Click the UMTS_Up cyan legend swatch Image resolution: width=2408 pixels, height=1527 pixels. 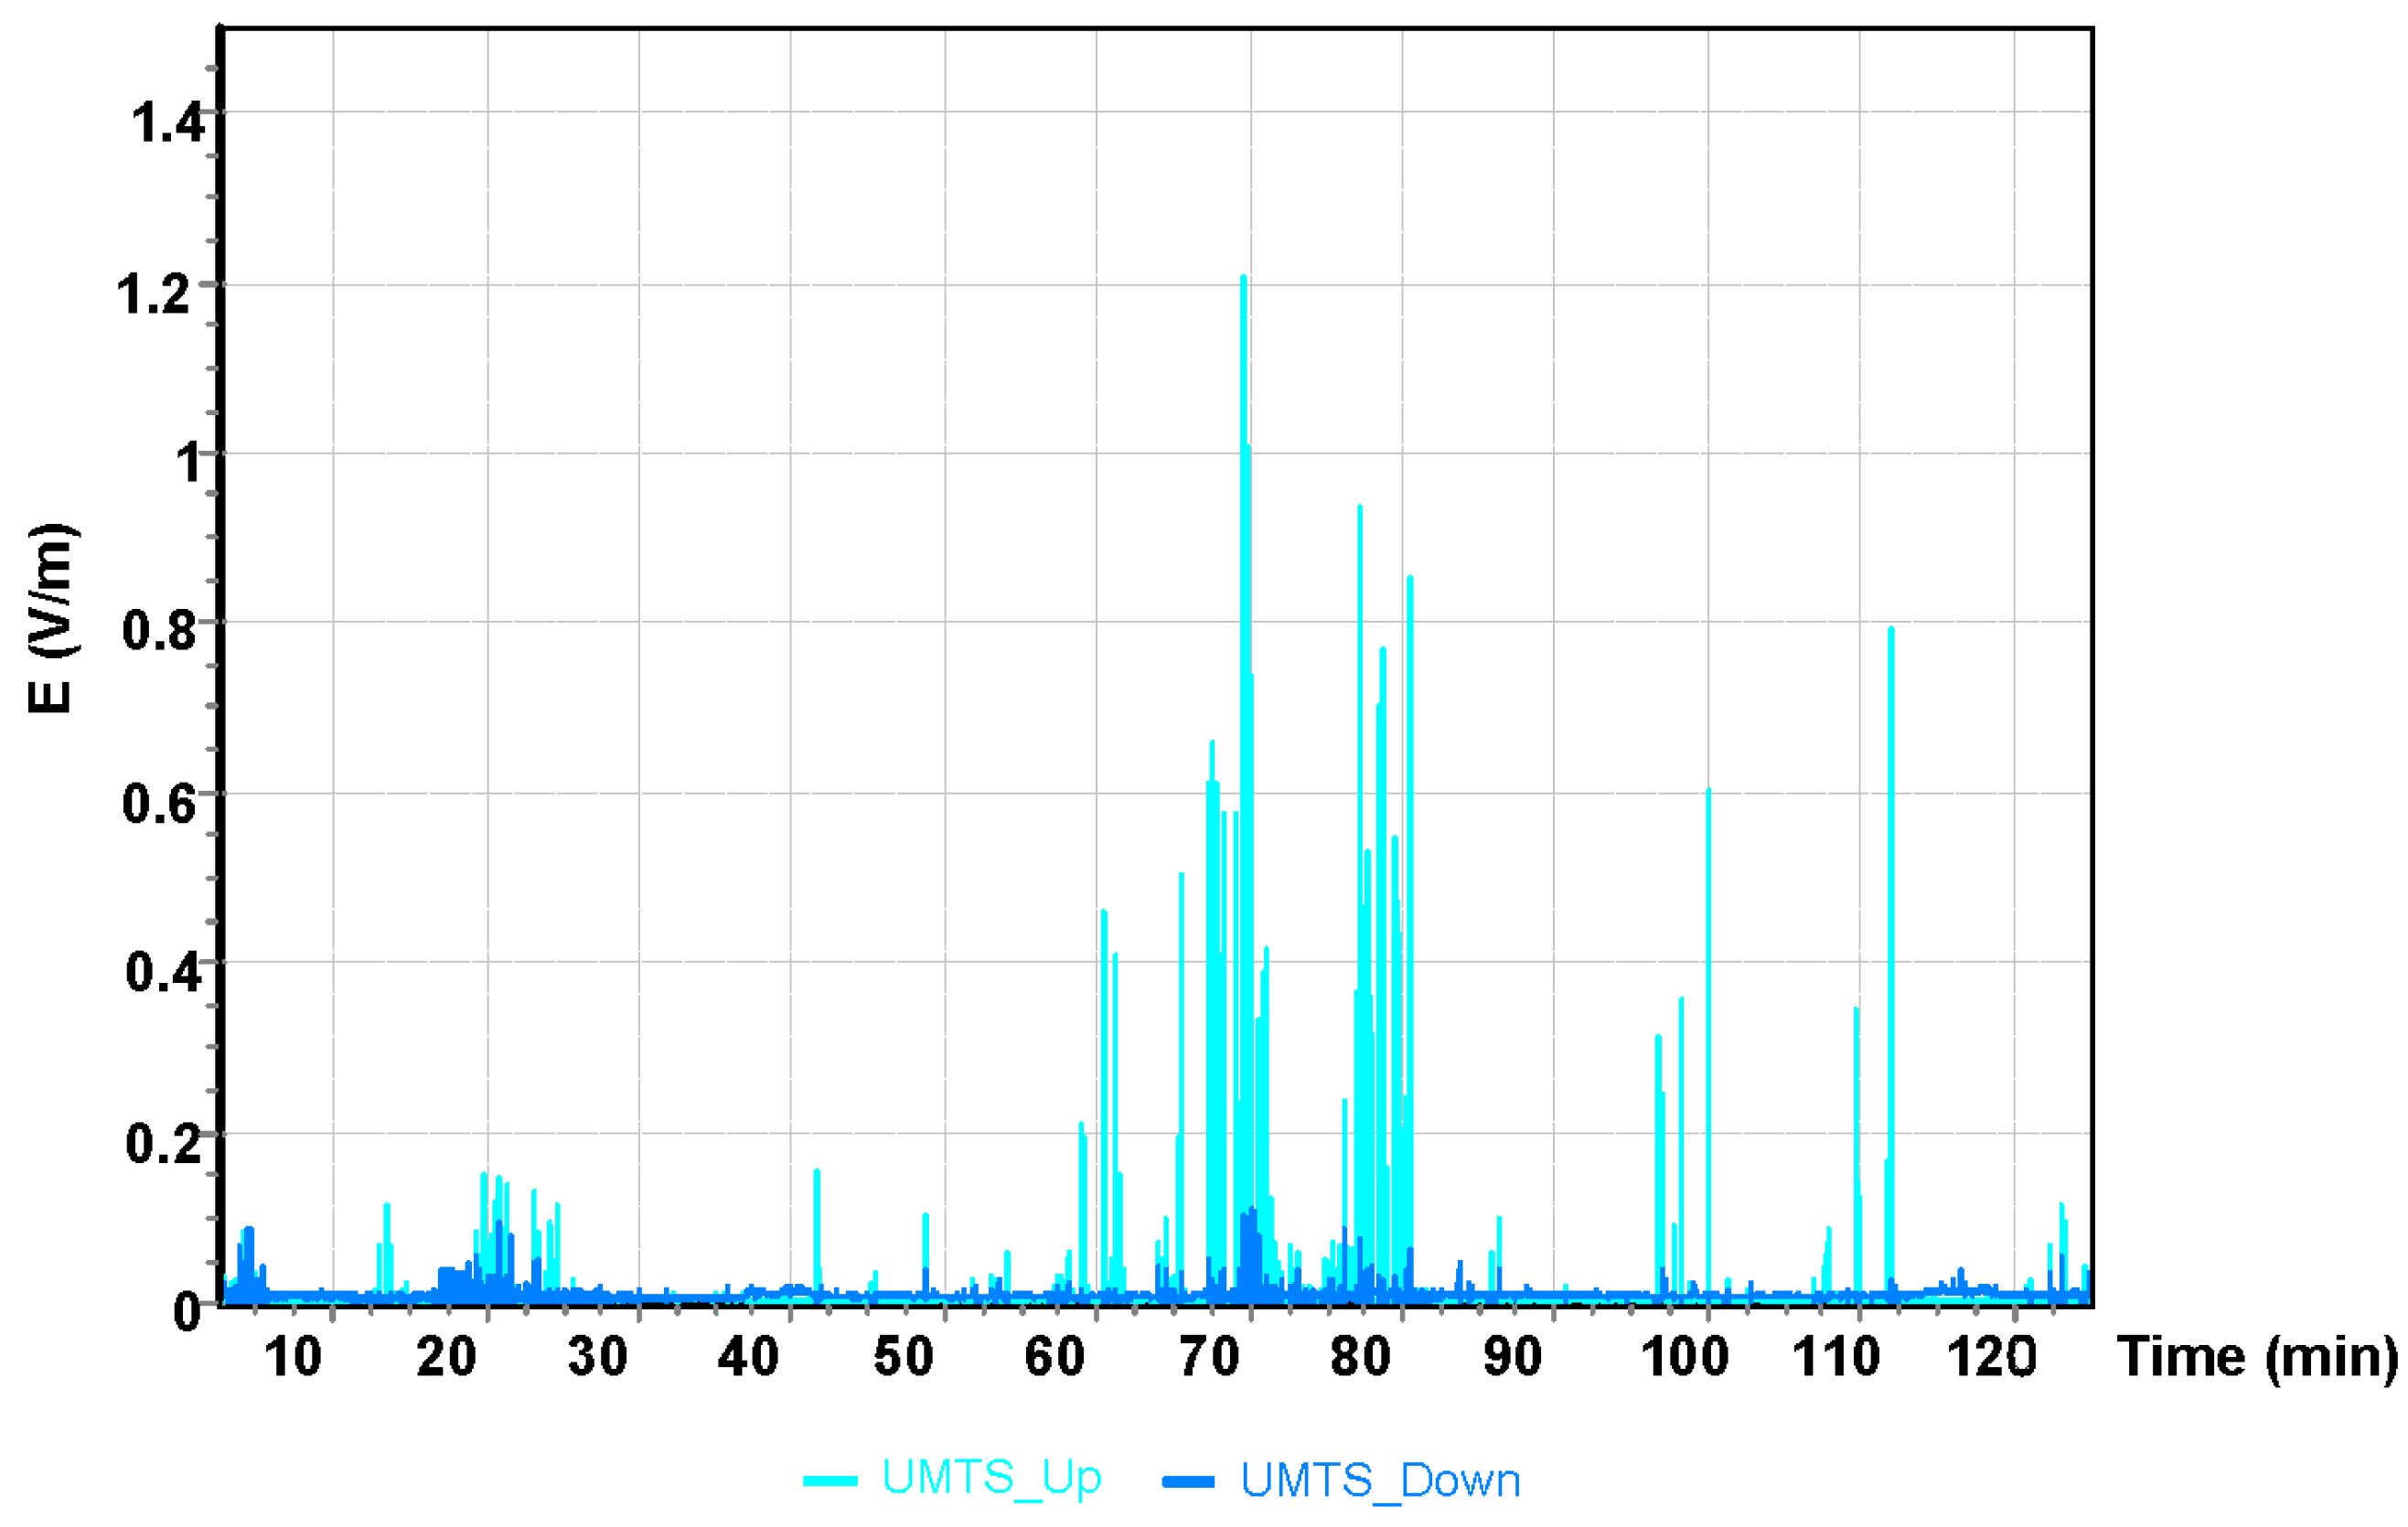point(830,1481)
